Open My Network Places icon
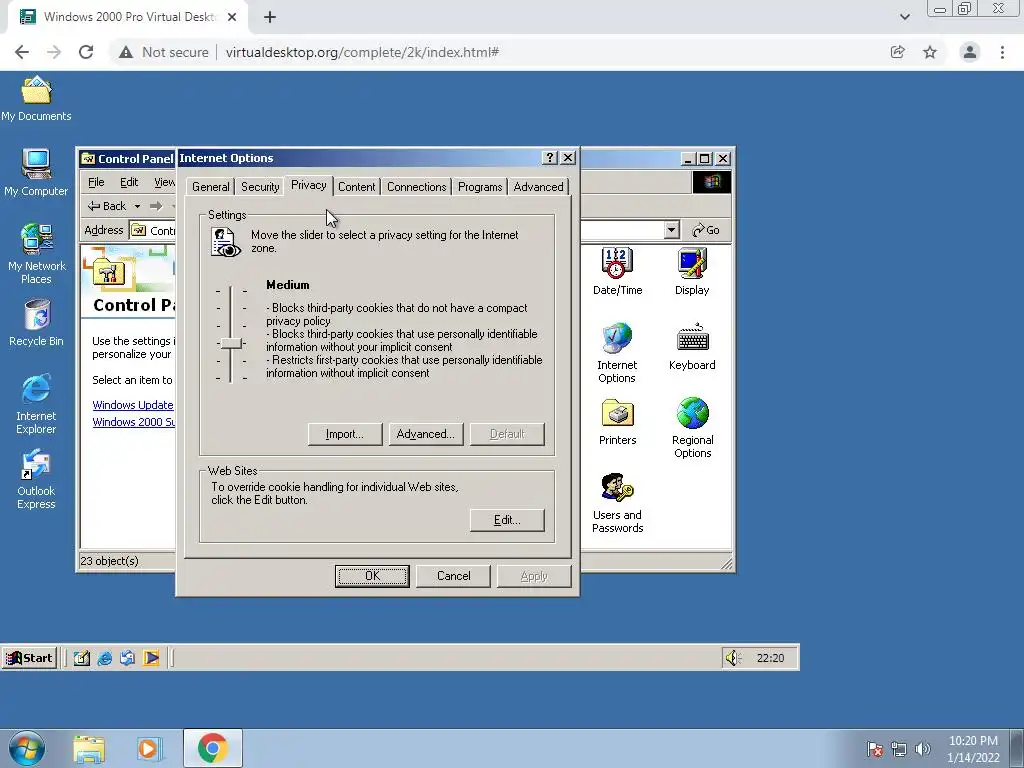Image resolution: width=1024 pixels, height=768 pixels. click(x=36, y=253)
